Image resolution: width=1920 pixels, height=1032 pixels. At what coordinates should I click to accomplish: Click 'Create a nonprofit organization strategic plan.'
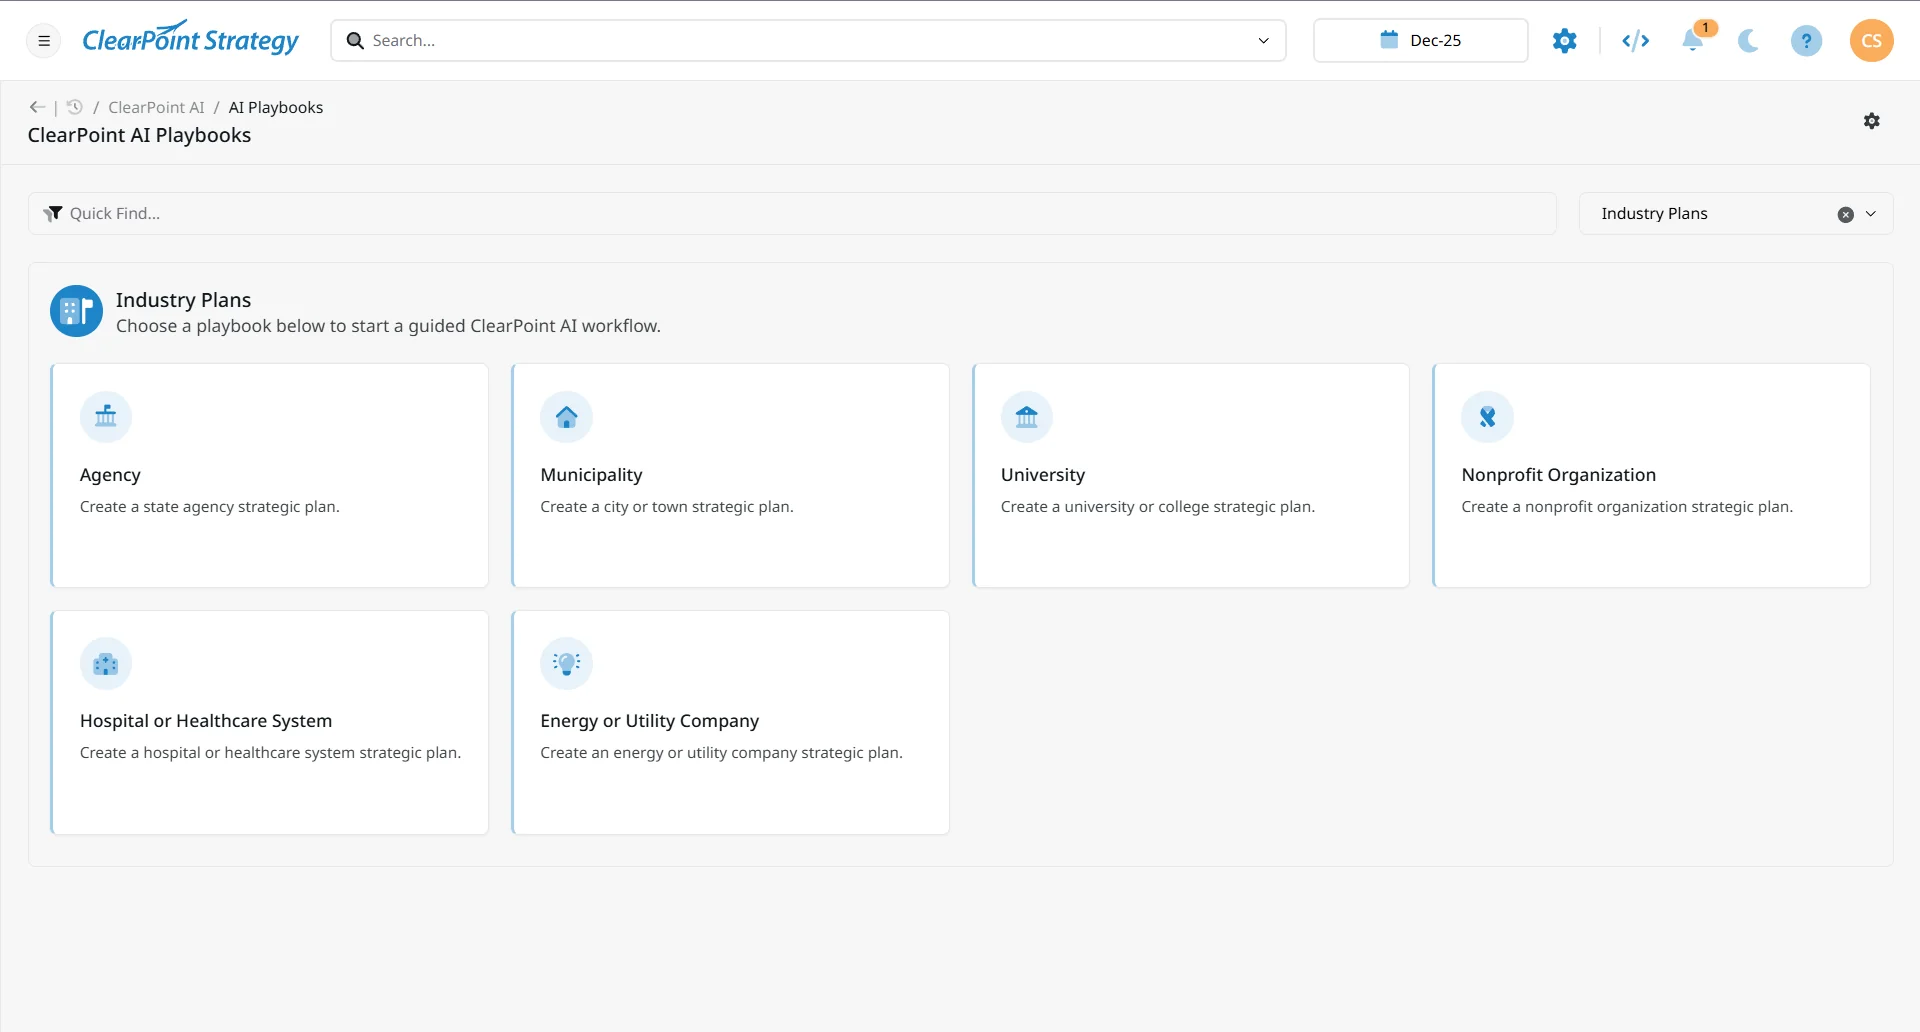click(x=1627, y=507)
